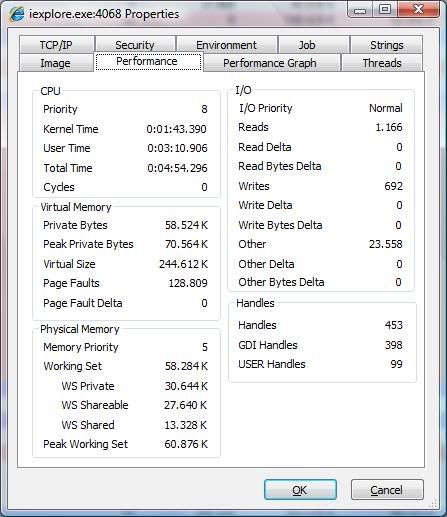Click the Virtual Memory group heading
This screenshot has width=447, height=517.
[76, 207]
